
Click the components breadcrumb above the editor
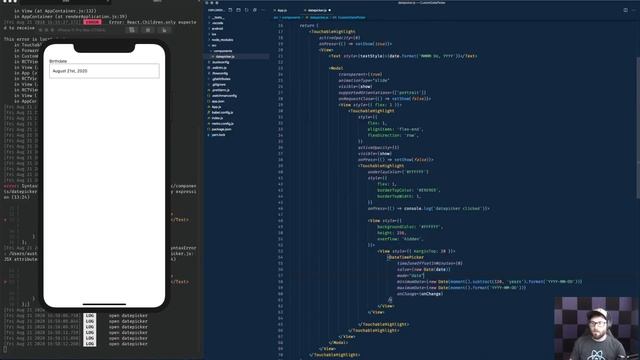tap(291, 18)
